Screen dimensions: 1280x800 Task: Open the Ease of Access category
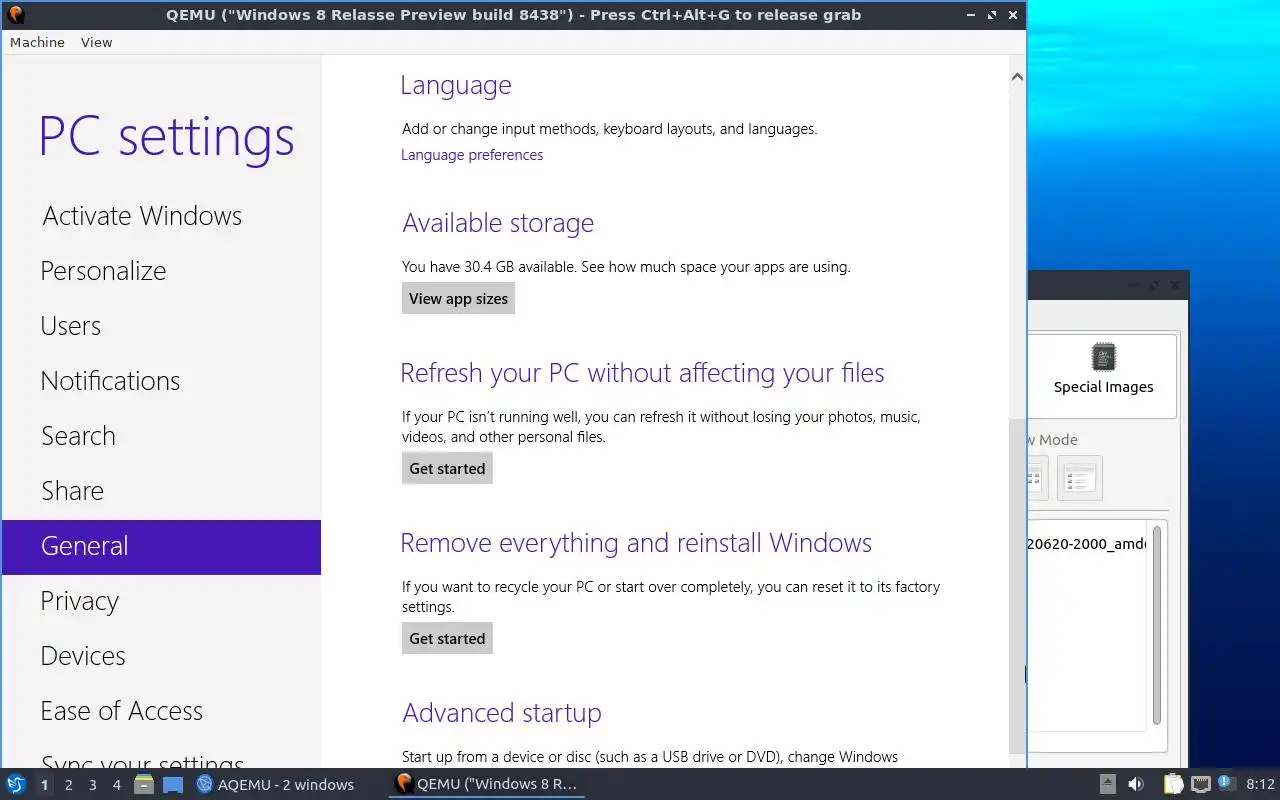click(121, 711)
